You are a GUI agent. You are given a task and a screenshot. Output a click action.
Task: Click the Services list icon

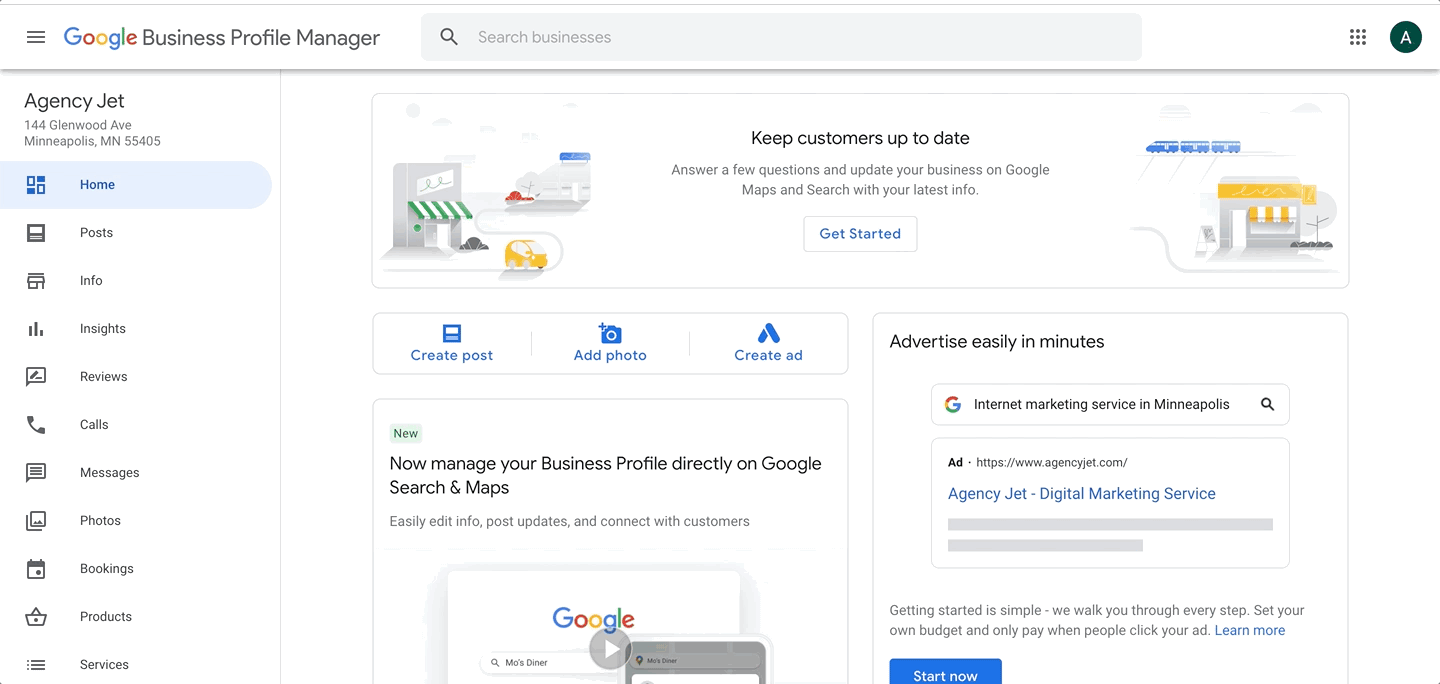coord(36,665)
